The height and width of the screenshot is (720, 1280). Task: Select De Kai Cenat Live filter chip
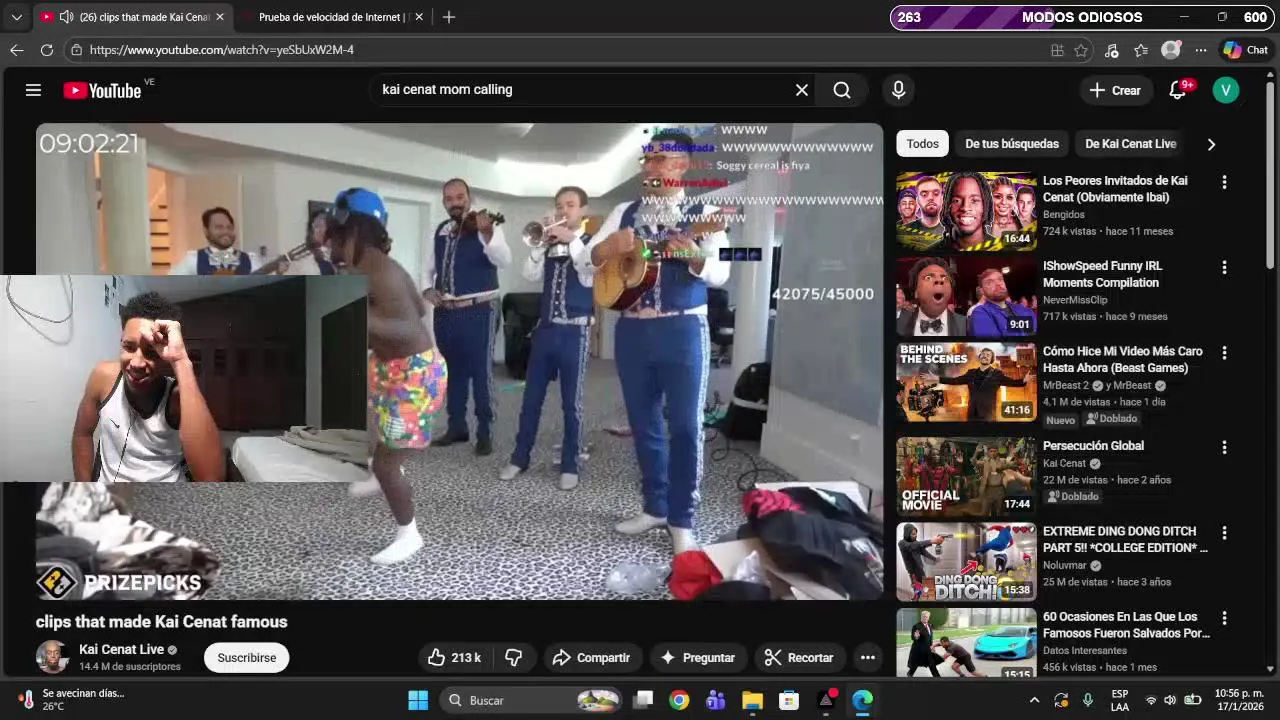1130,144
